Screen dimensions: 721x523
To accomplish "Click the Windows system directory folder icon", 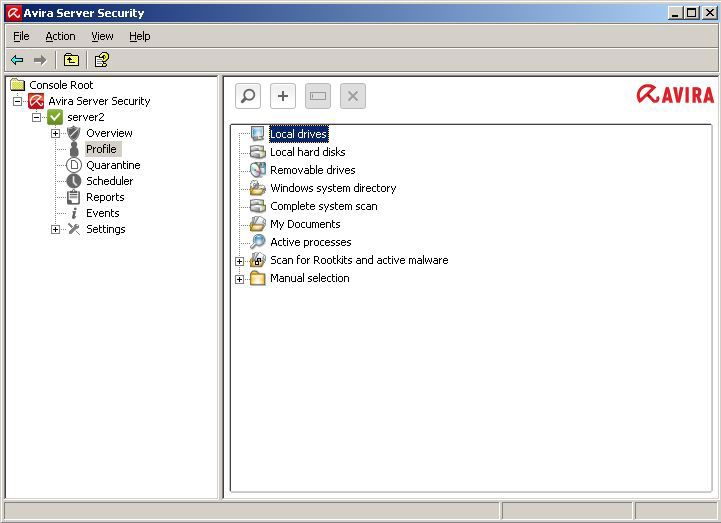I will pos(258,188).
